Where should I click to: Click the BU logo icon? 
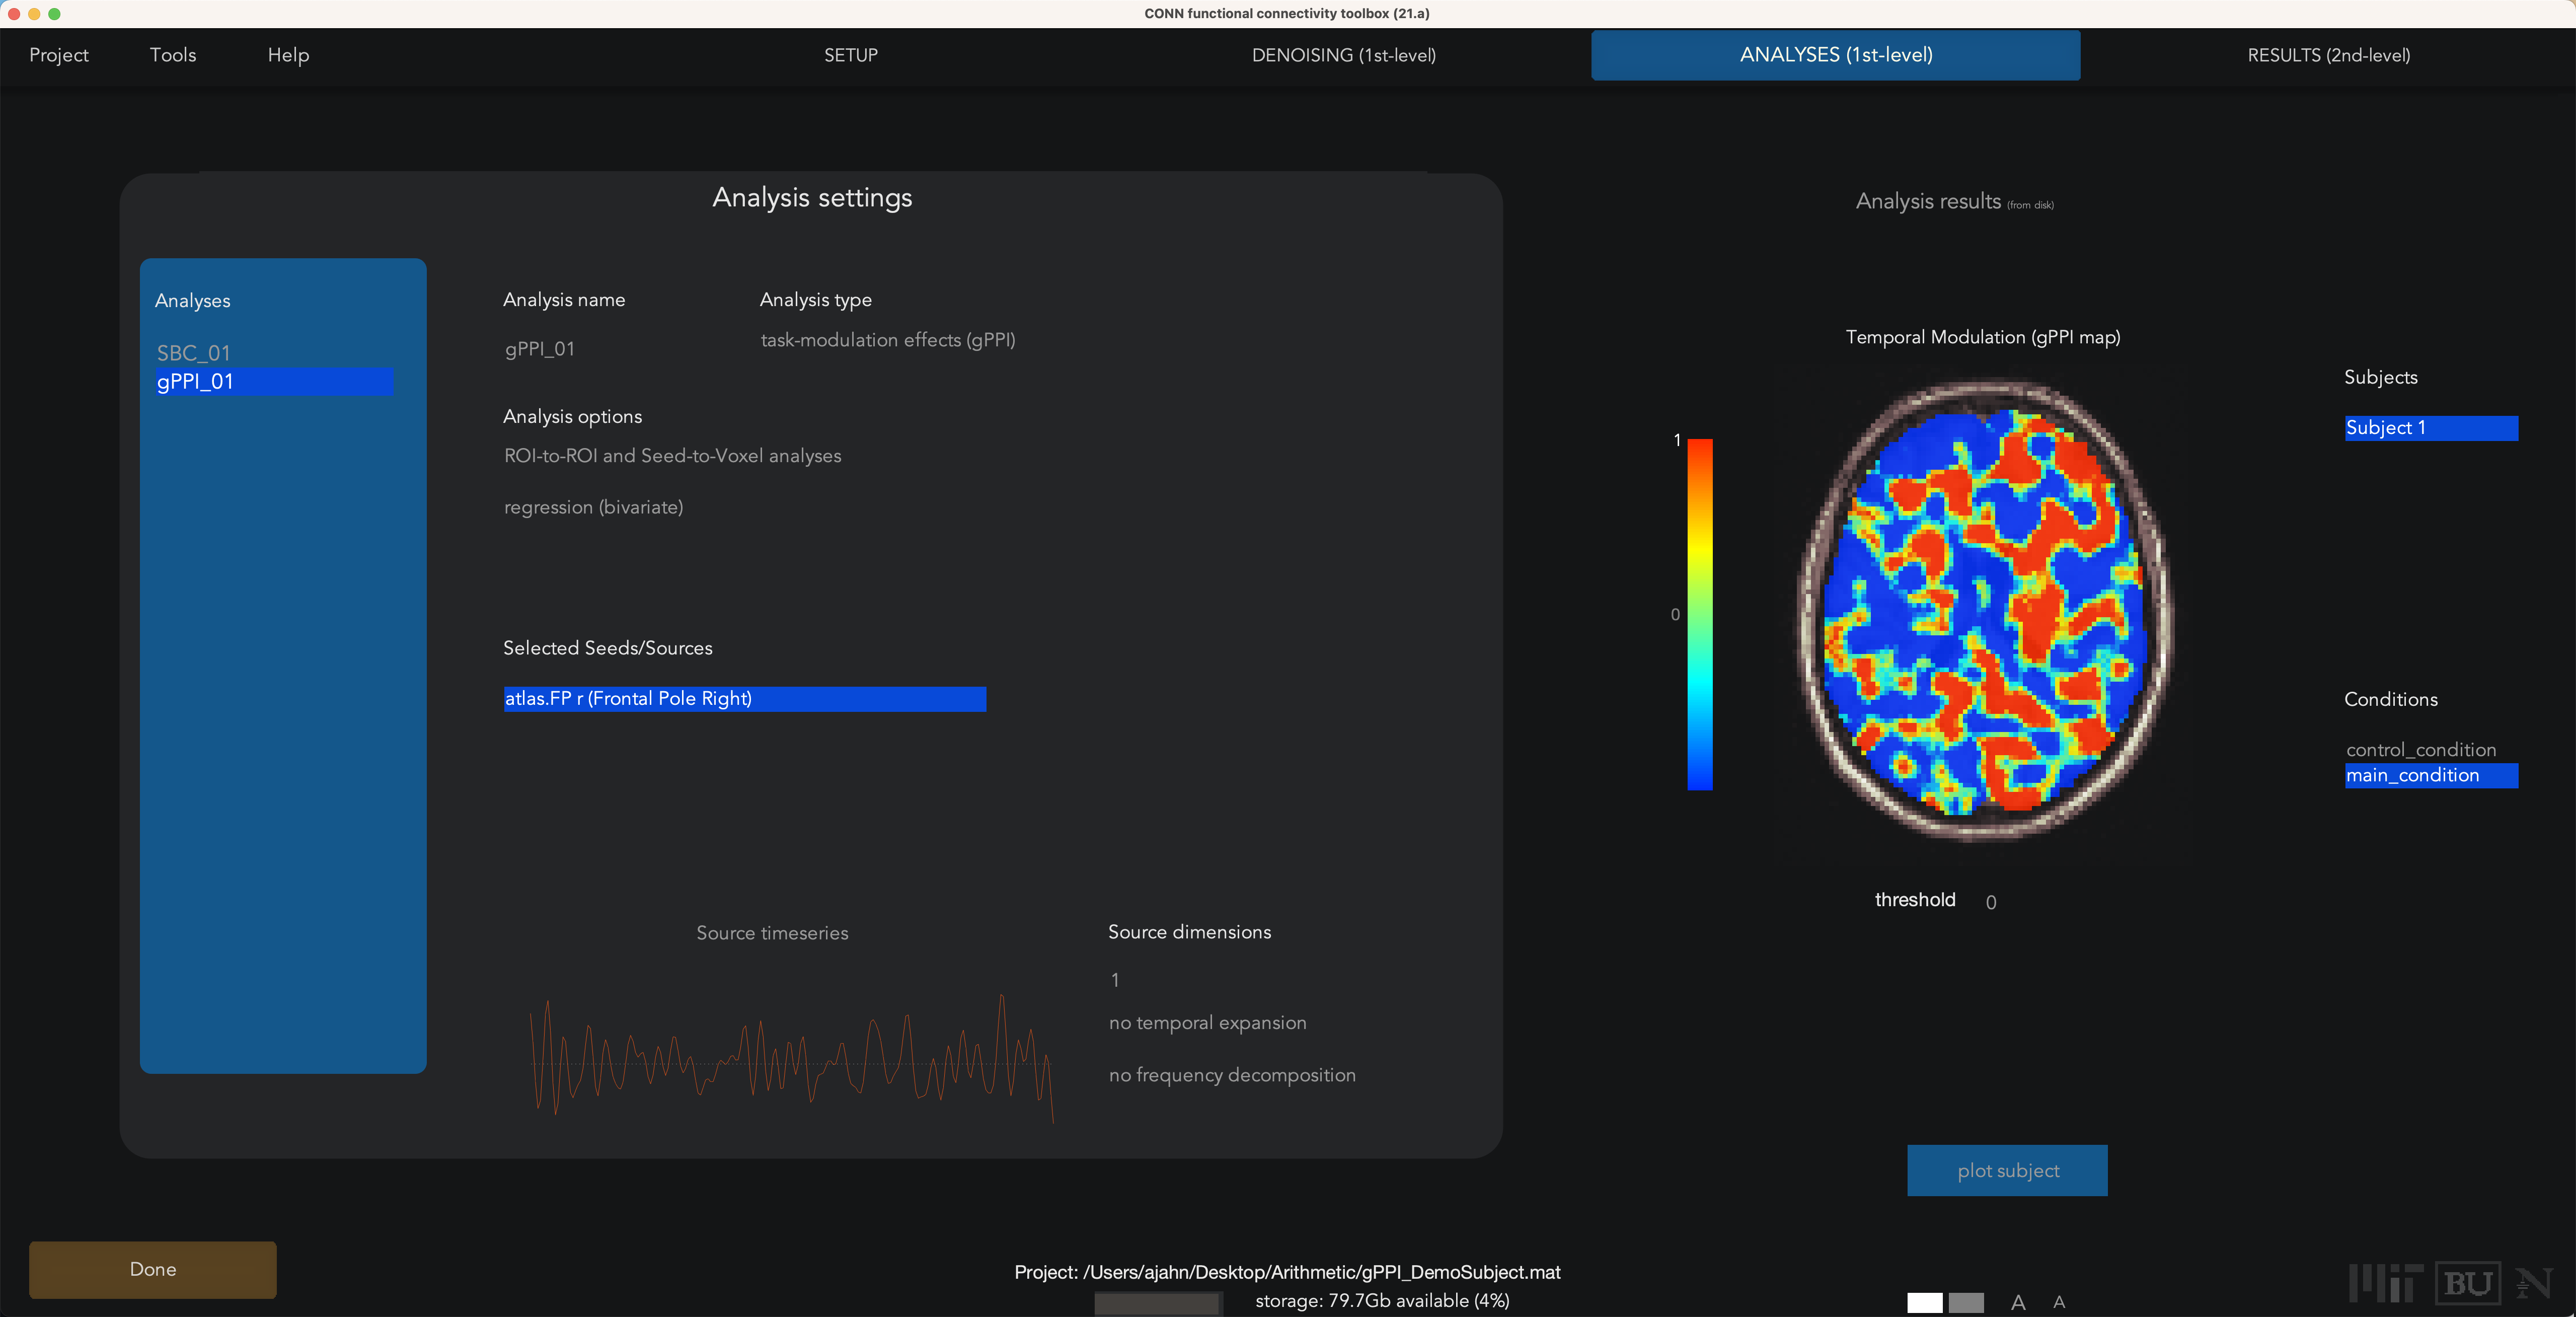coord(2468,1283)
